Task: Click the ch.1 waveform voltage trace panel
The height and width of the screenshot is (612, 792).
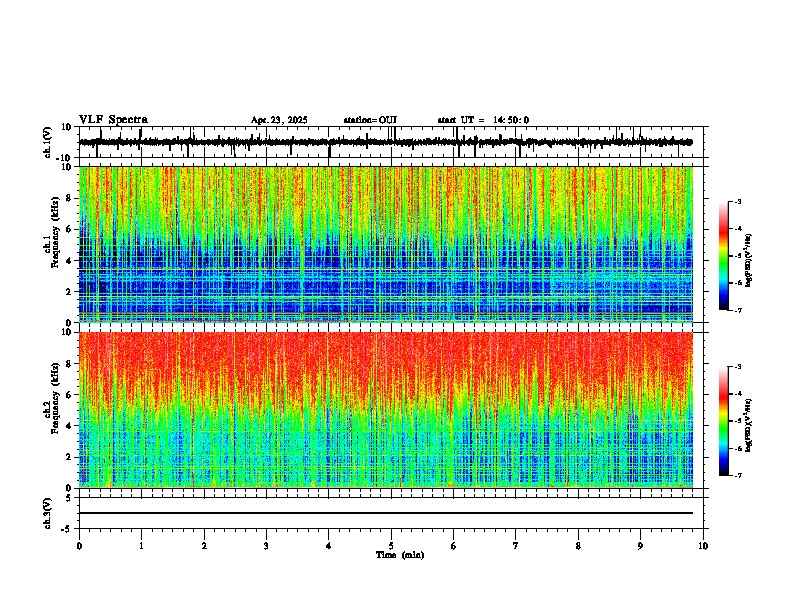Action: pyautogui.click(x=393, y=142)
